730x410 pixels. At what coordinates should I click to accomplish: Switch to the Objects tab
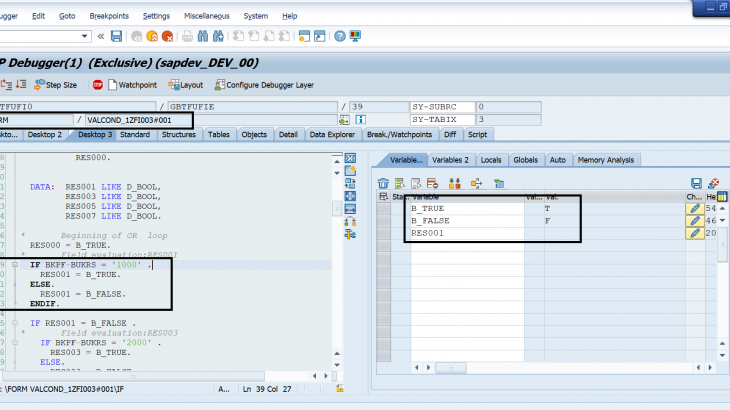pyautogui.click(x=254, y=134)
